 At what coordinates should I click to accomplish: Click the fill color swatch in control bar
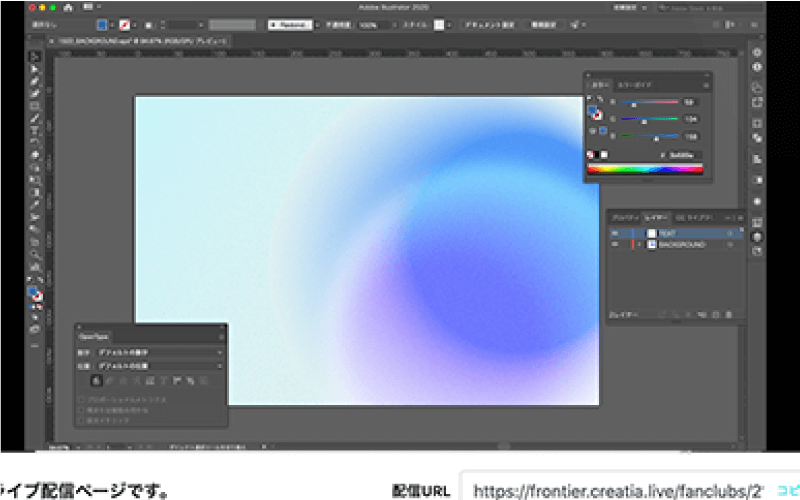click(102, 24)
